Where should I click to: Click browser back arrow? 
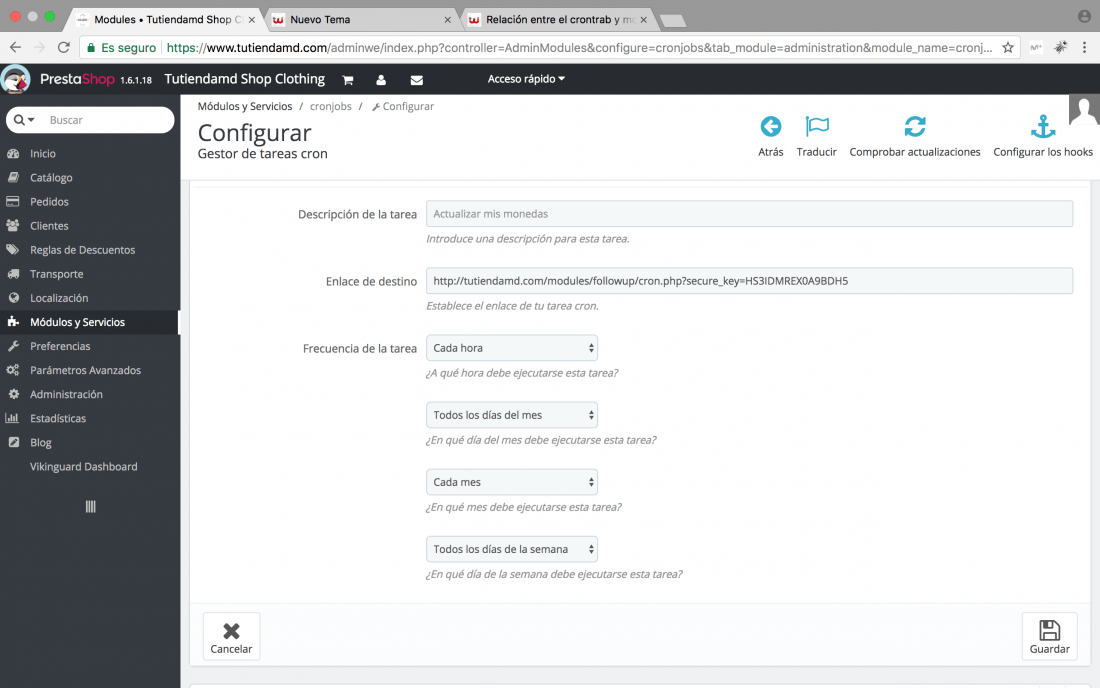click(15, 48)
